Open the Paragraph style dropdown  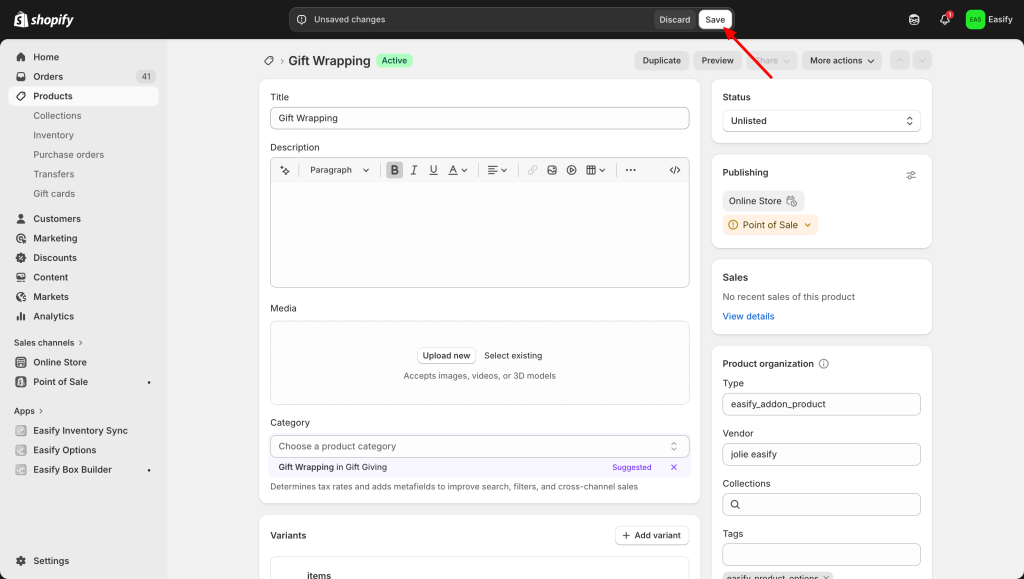click(x=339, y=170)
